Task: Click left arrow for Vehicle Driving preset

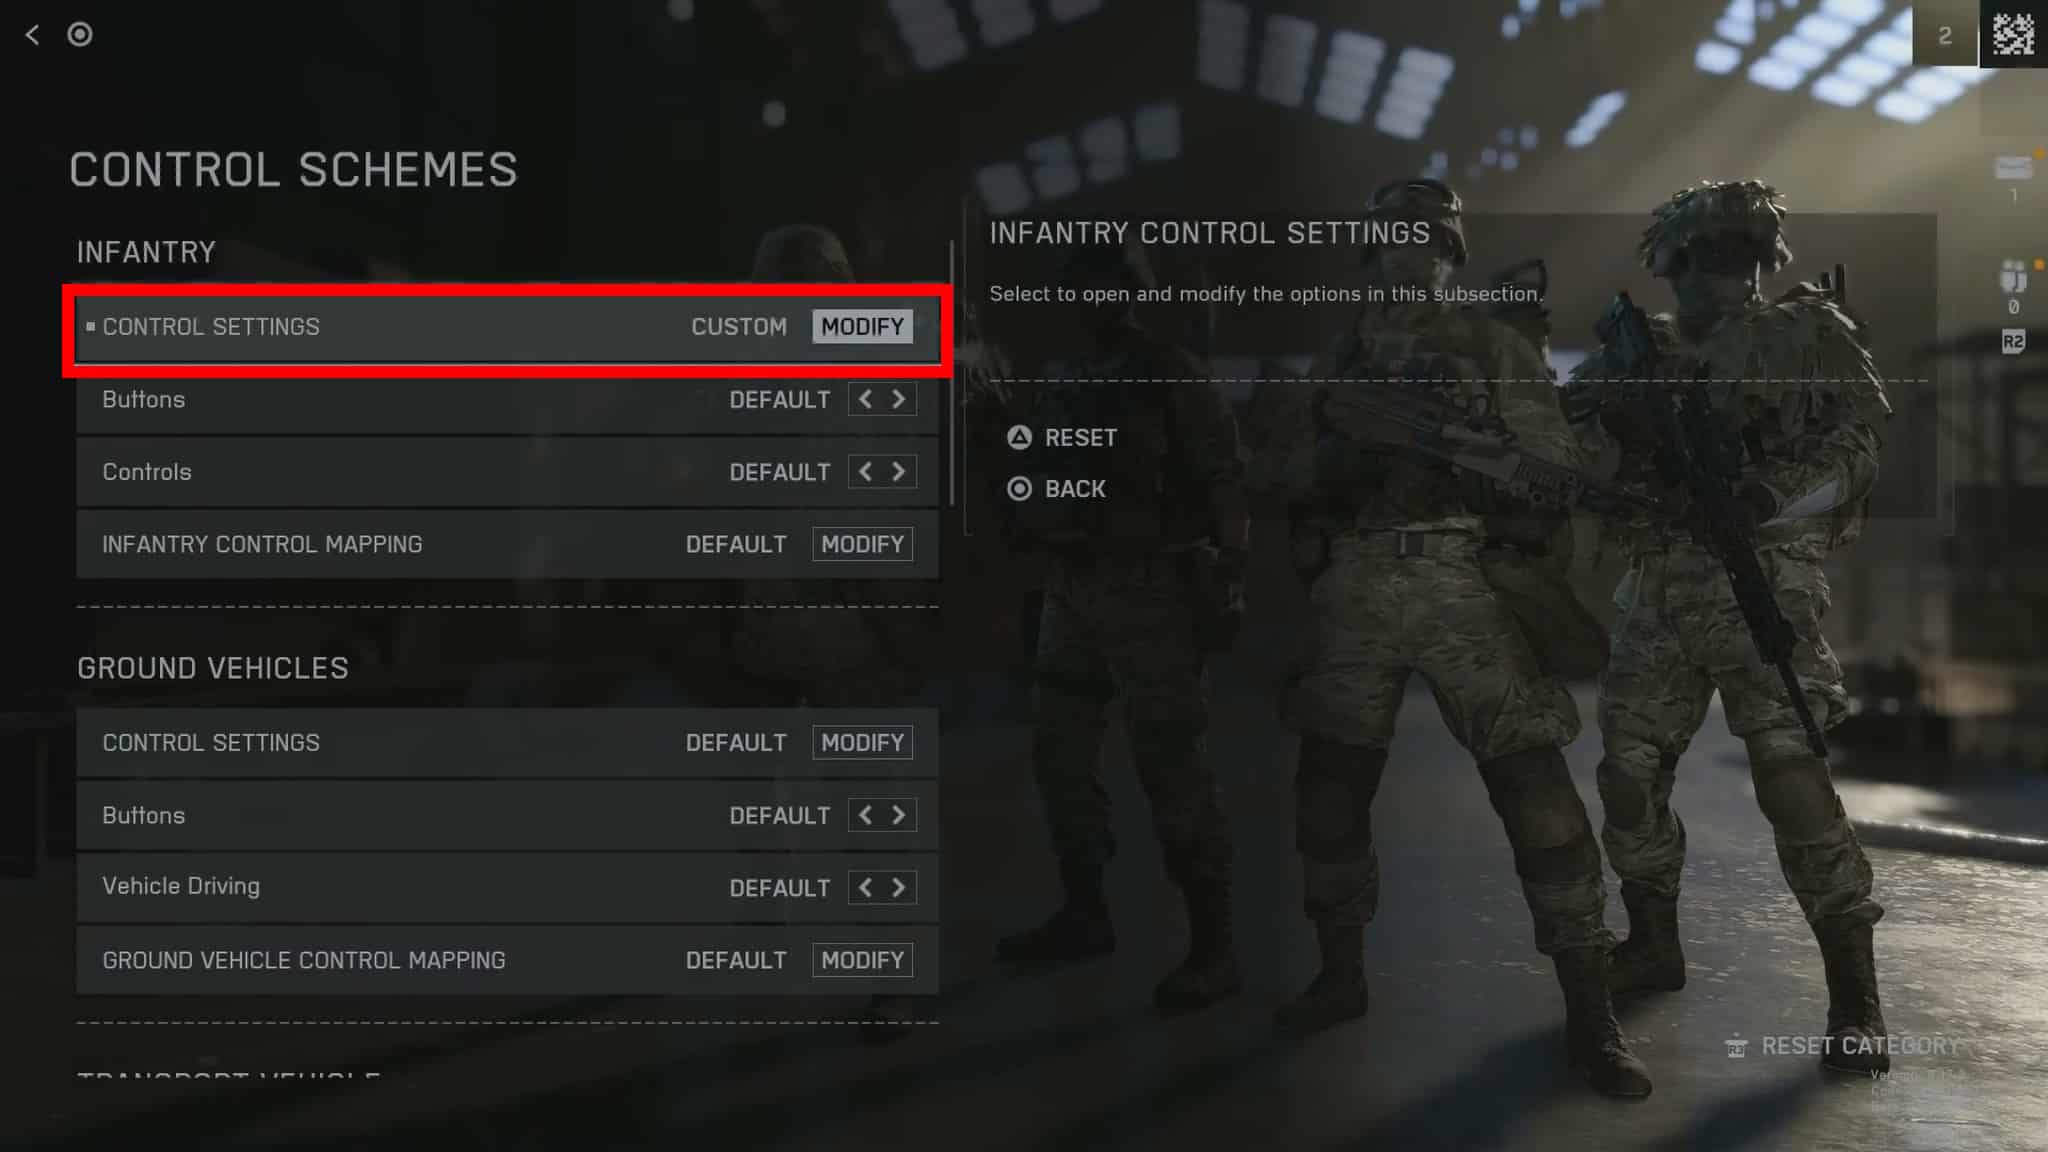Action: 865,887
